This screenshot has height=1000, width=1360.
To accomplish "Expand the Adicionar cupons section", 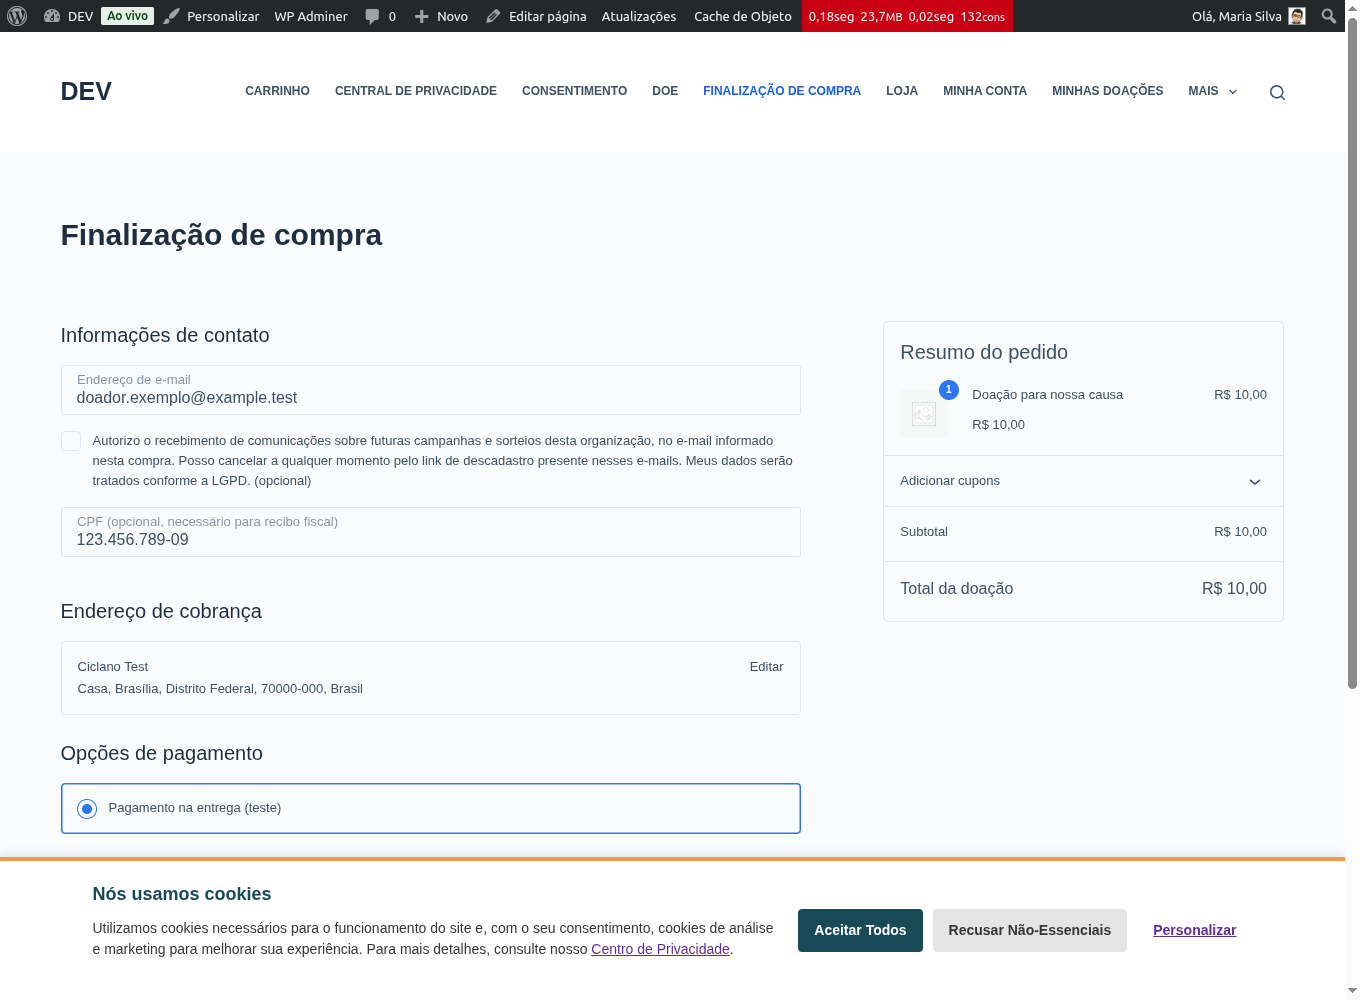I will pos(1083,481).
